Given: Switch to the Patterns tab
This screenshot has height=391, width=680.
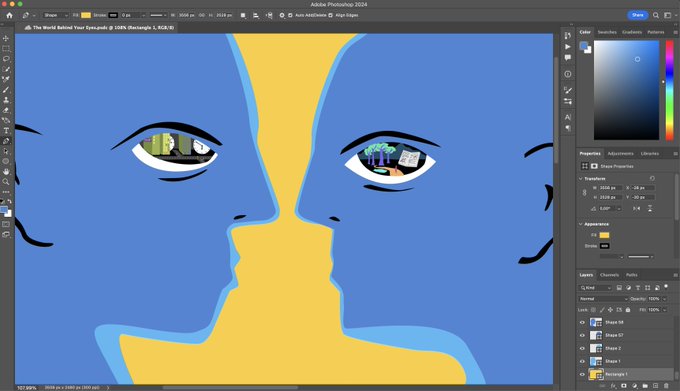Looking at the screenshot, I should click(656, 32).
